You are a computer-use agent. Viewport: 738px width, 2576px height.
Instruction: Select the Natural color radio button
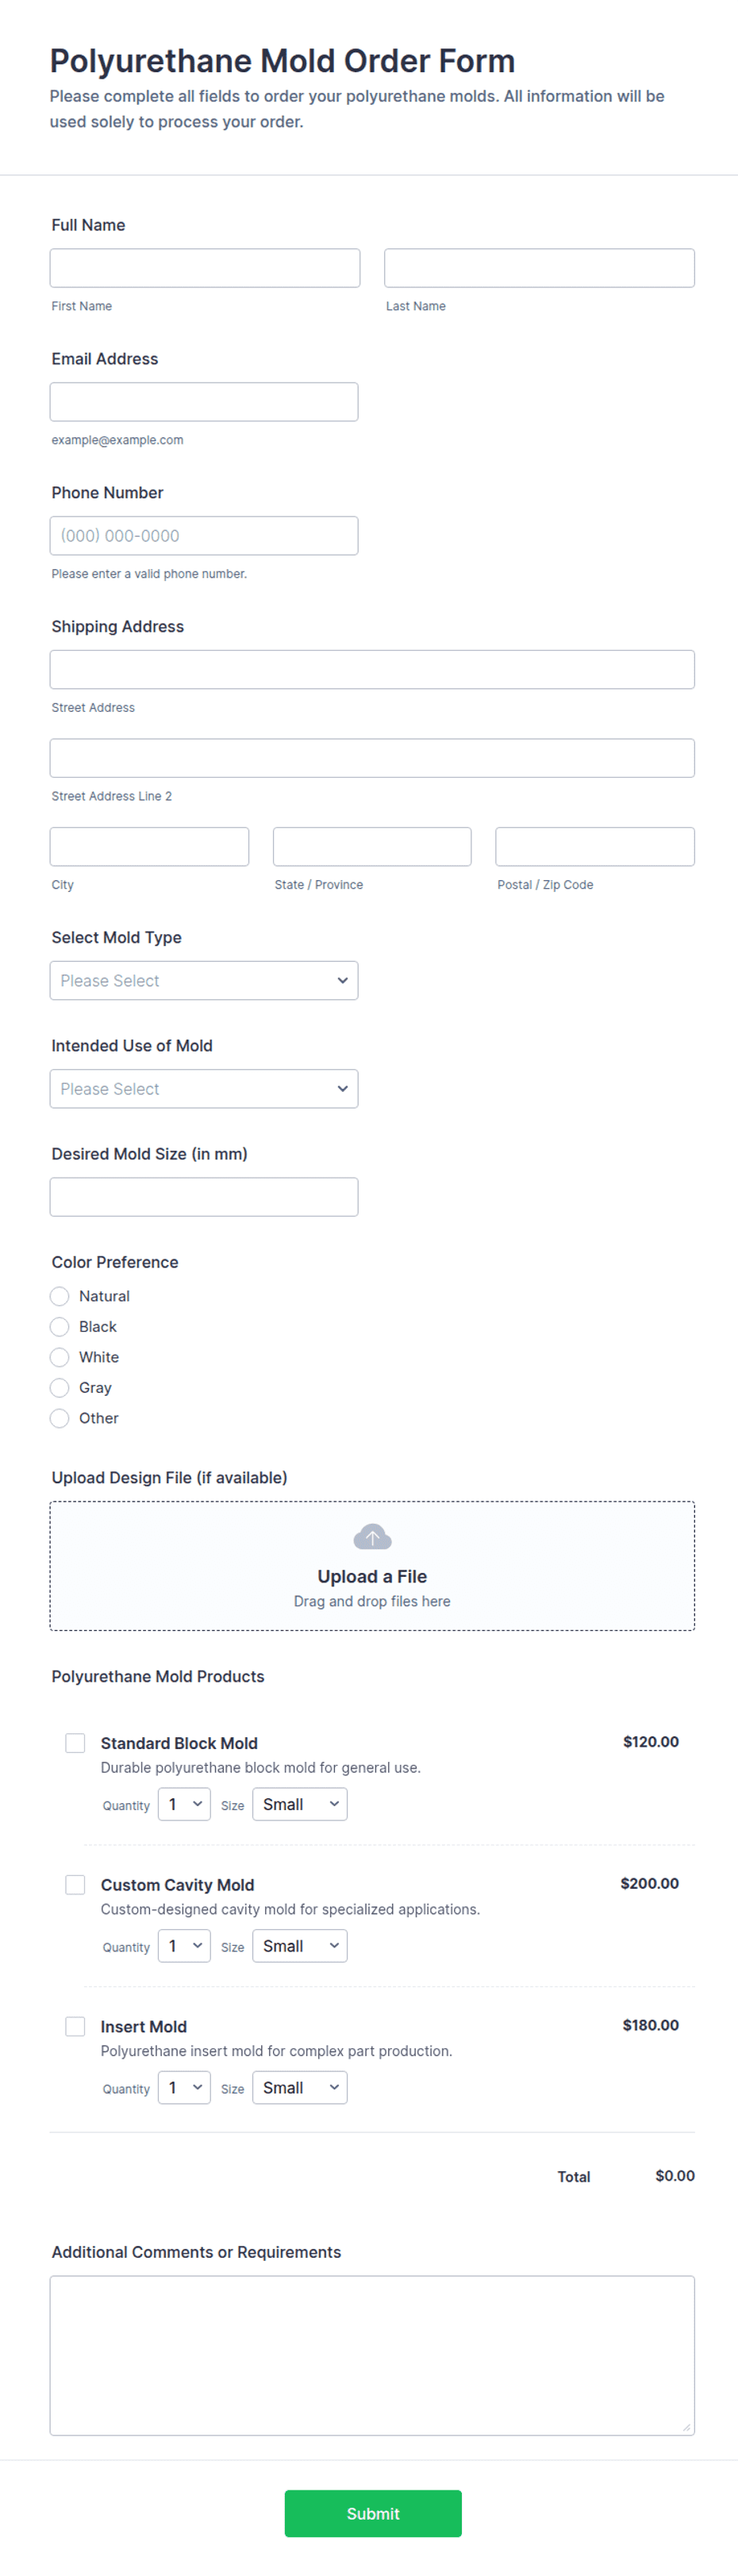point(60,1296)
